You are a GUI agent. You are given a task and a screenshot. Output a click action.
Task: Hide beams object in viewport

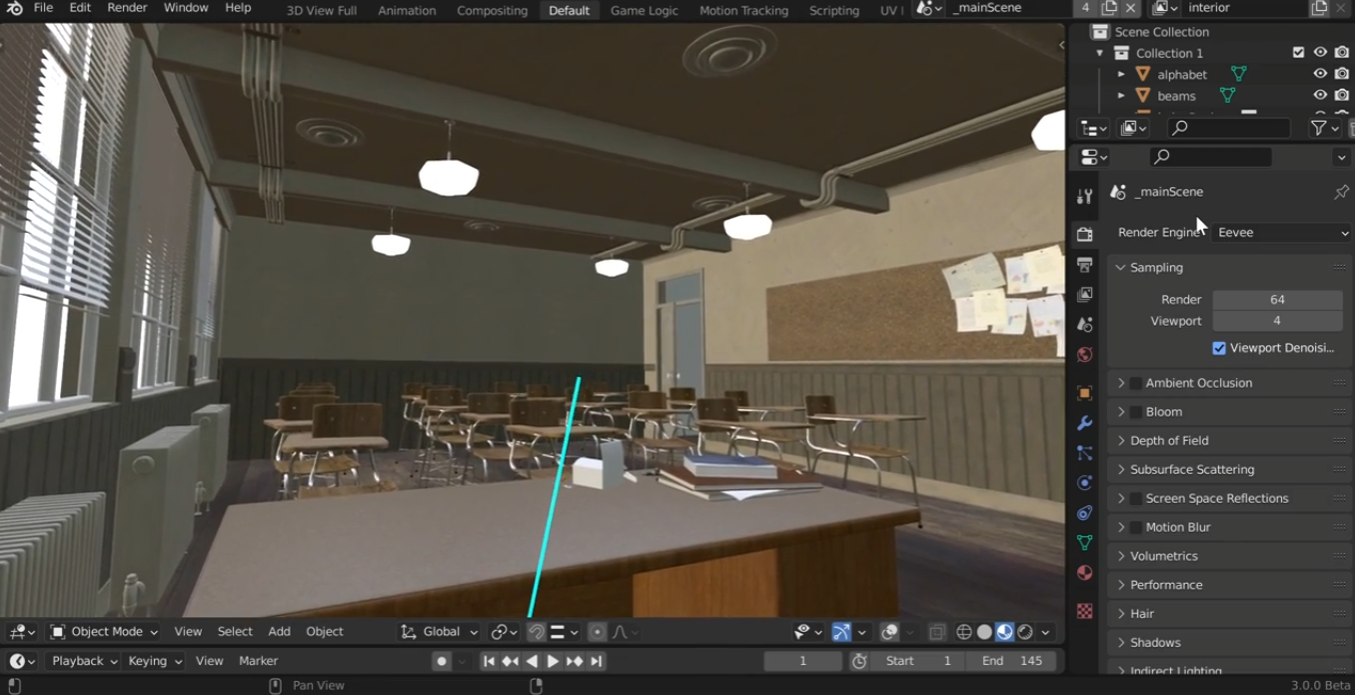click(x=1320, y=96)
